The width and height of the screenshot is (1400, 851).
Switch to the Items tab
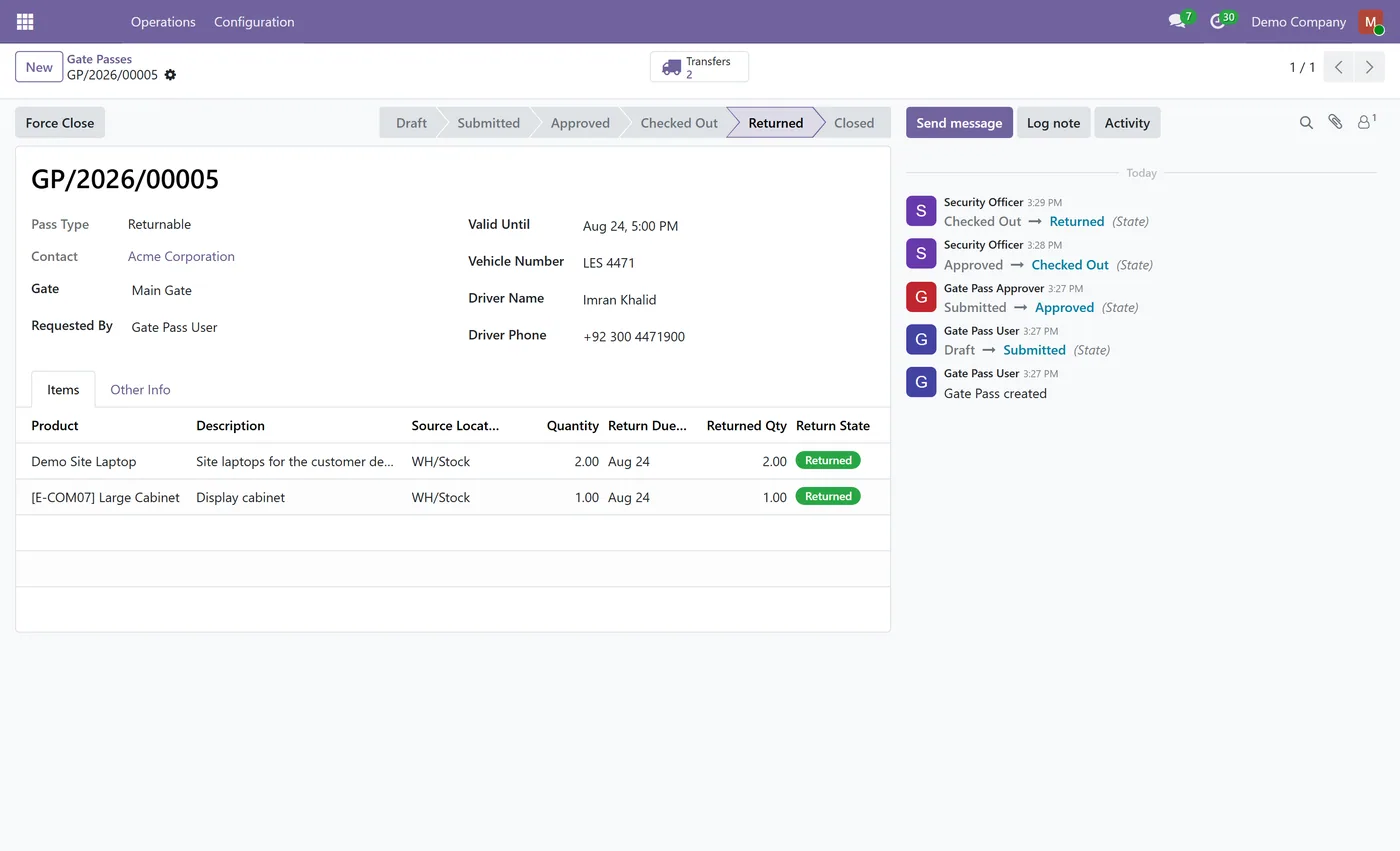coord(63,389)
